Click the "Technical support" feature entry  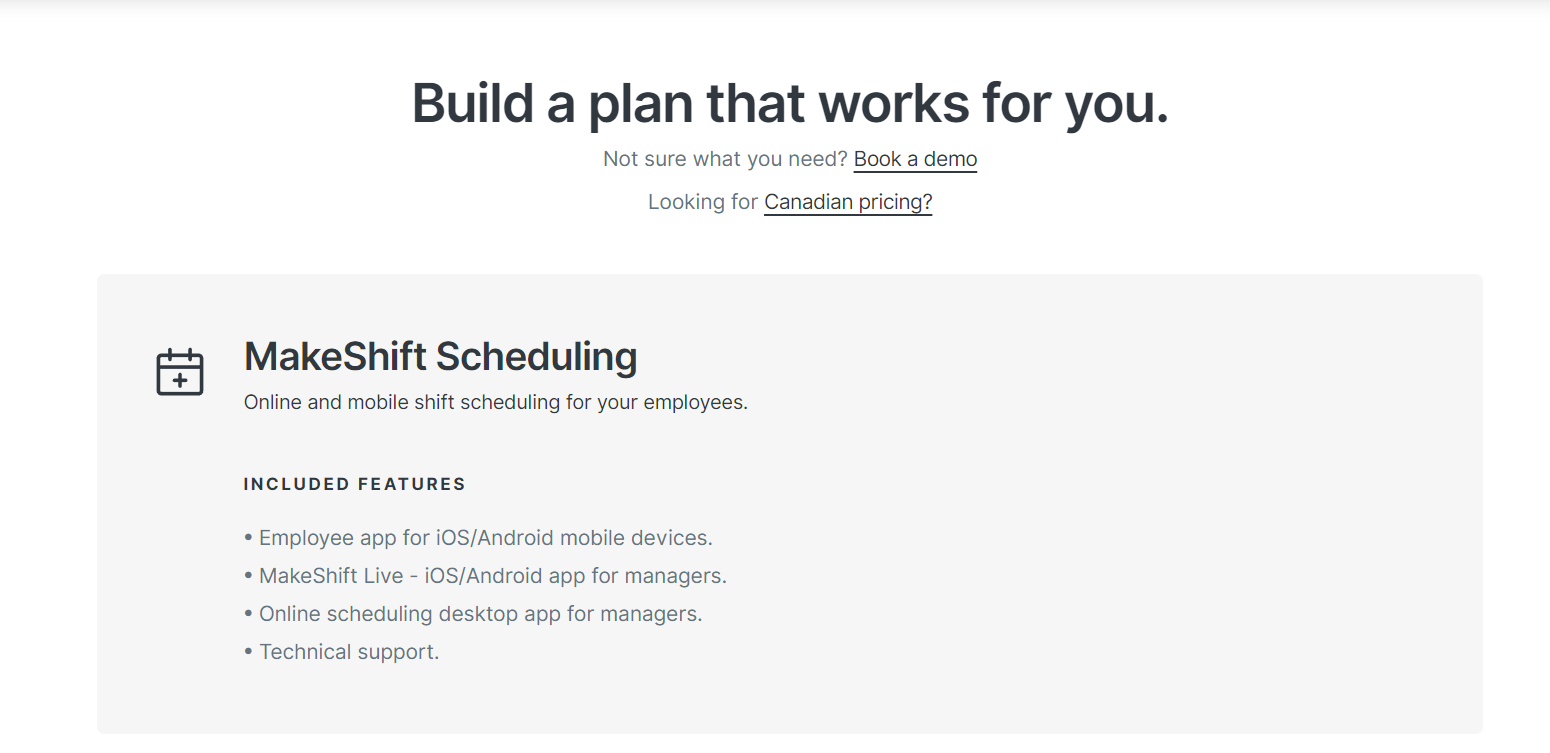pyautogui.click(x=349, y=651)
